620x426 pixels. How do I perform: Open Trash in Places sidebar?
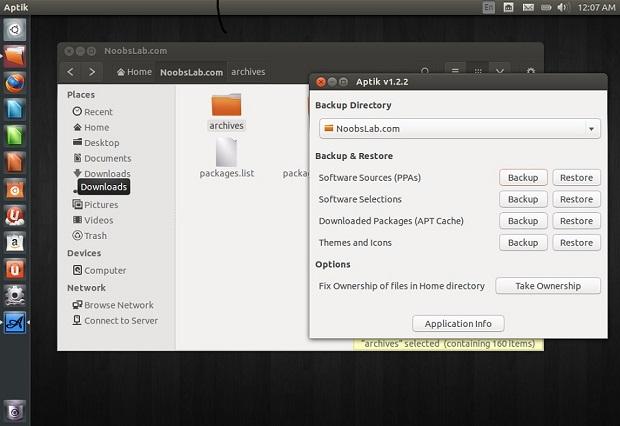[90, 236]
